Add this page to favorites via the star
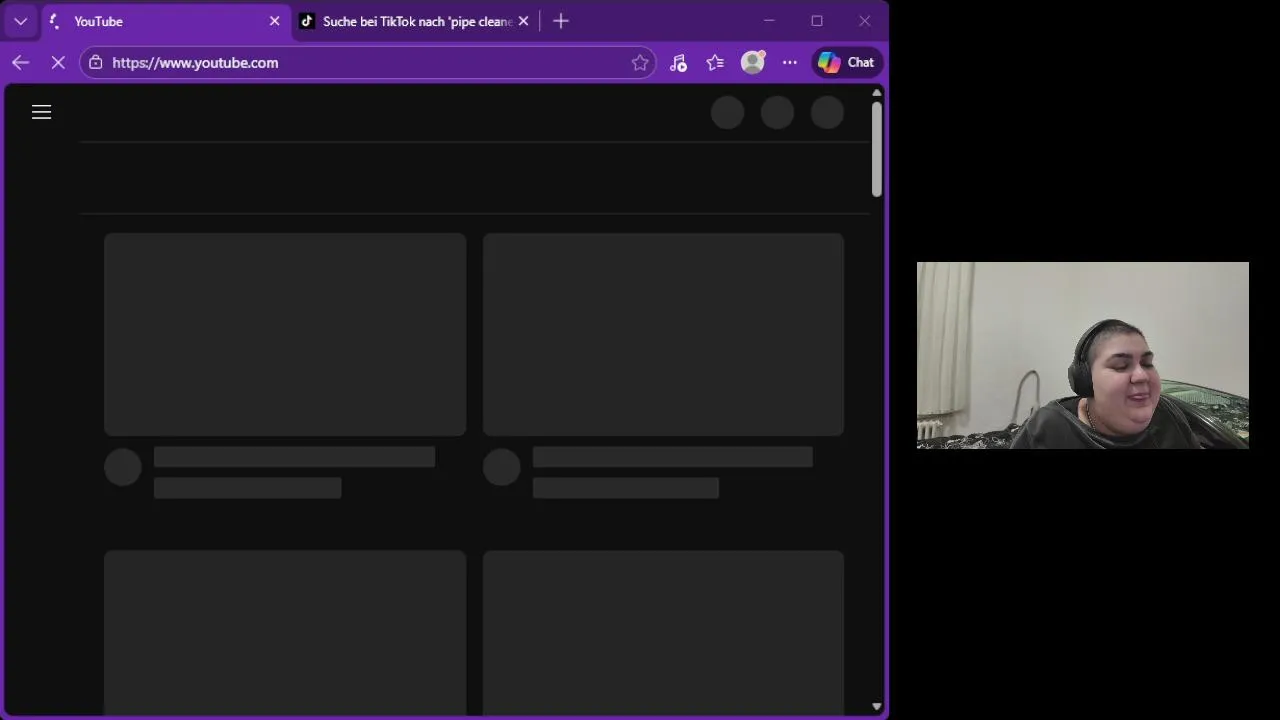 [640, 62]
